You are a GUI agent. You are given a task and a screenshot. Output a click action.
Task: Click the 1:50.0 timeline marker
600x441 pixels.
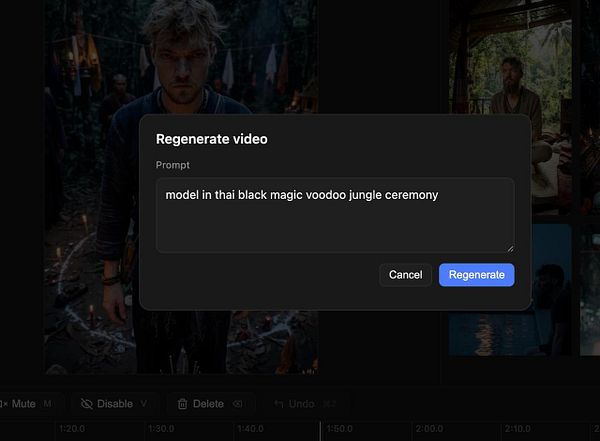tap(340, 429)
